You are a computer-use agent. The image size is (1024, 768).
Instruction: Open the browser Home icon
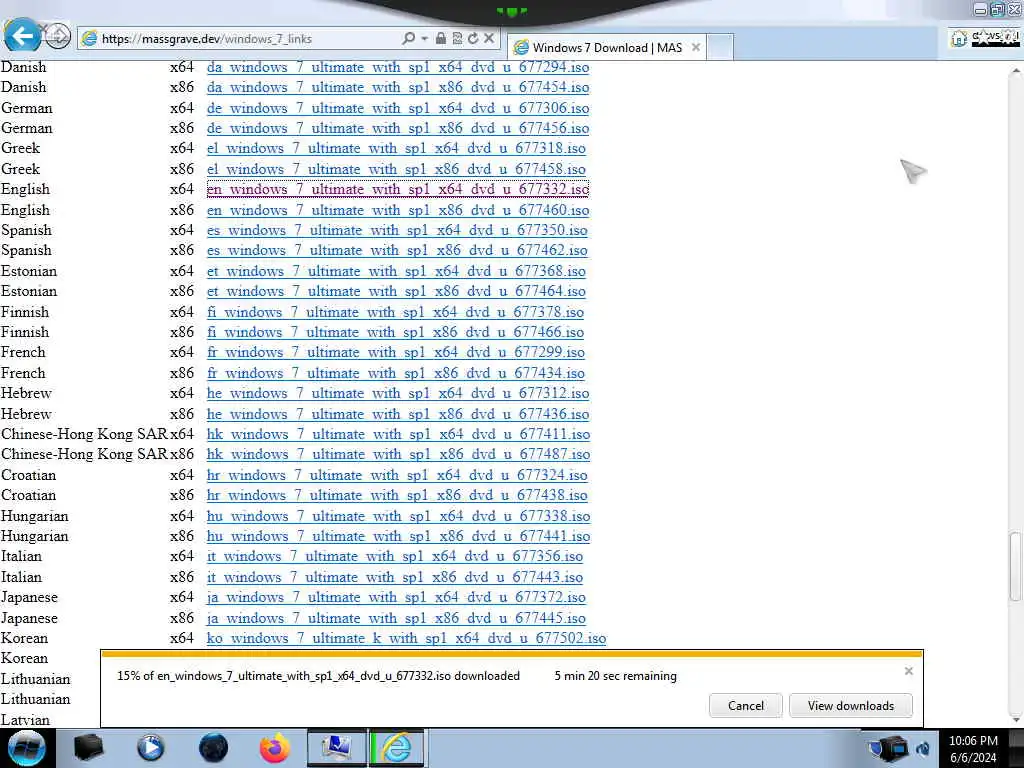[x=958, y=39]
